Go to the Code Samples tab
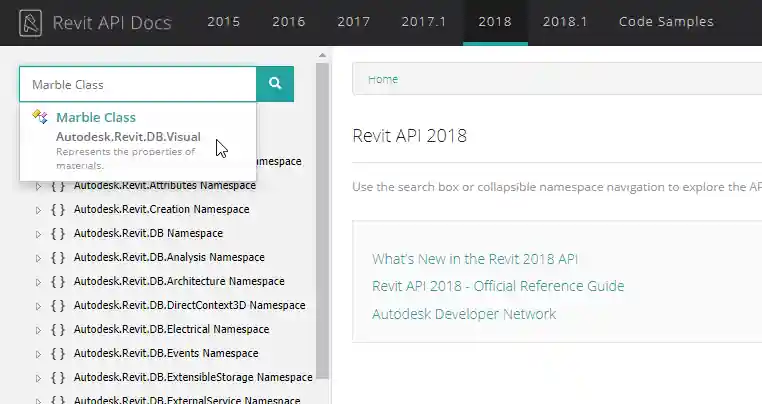762x404 pixels. [x=666, y=22]
